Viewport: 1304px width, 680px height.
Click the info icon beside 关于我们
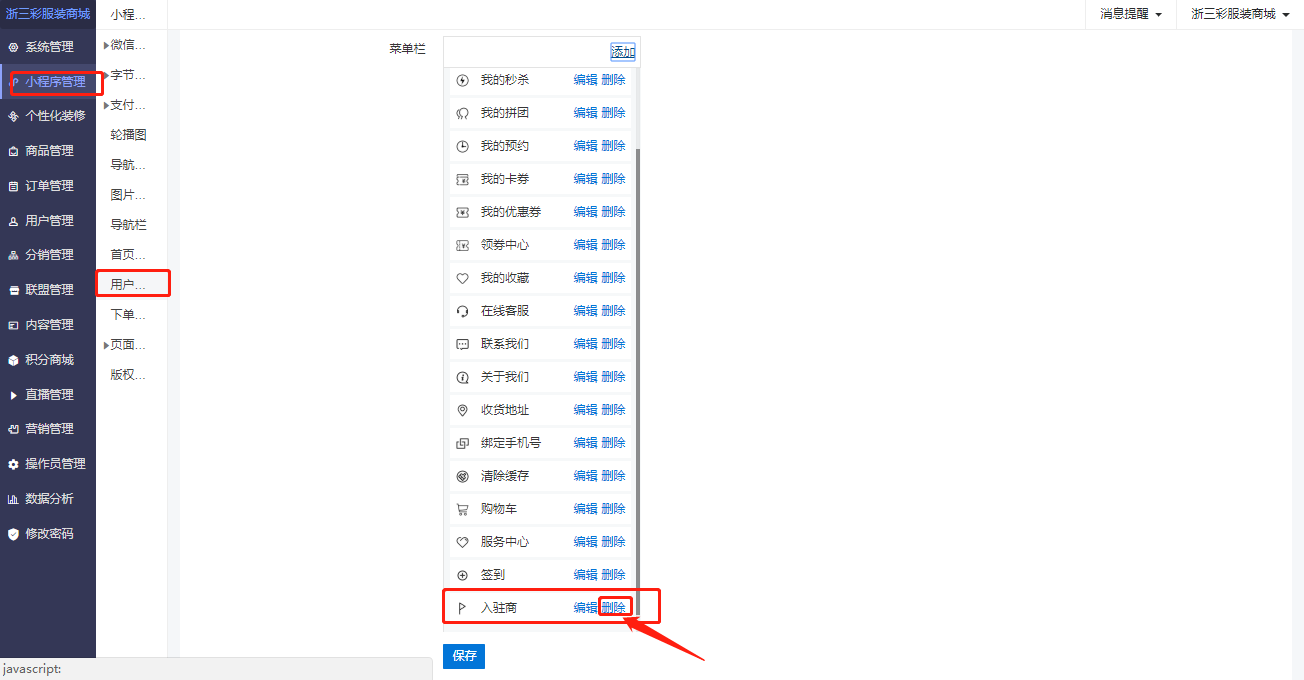click(x=462, y=377)
